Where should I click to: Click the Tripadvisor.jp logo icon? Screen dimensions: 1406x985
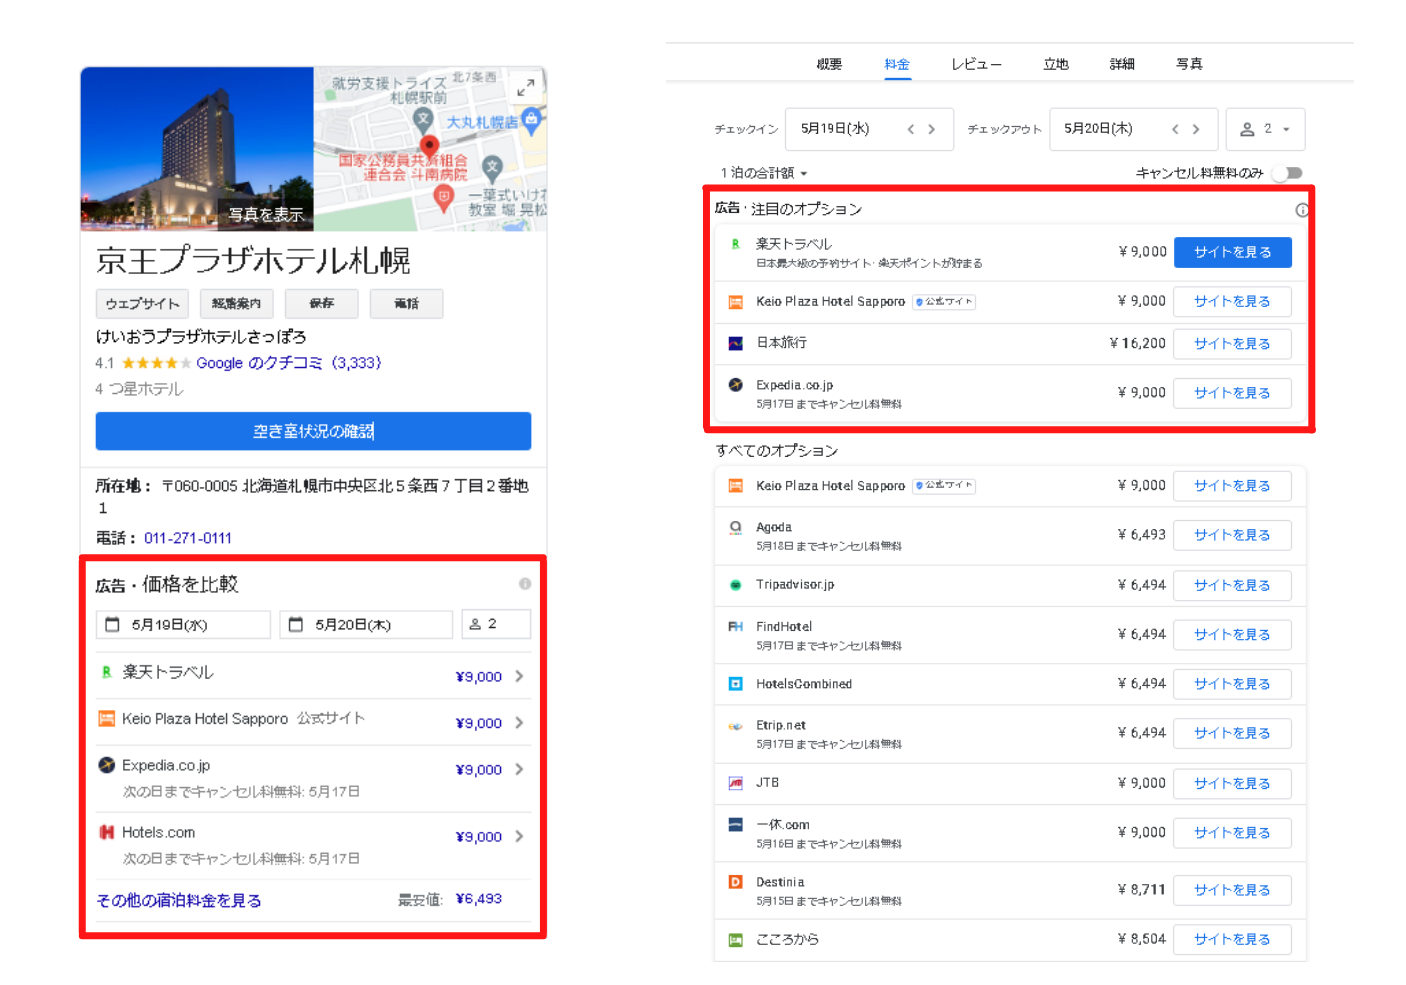735,585
